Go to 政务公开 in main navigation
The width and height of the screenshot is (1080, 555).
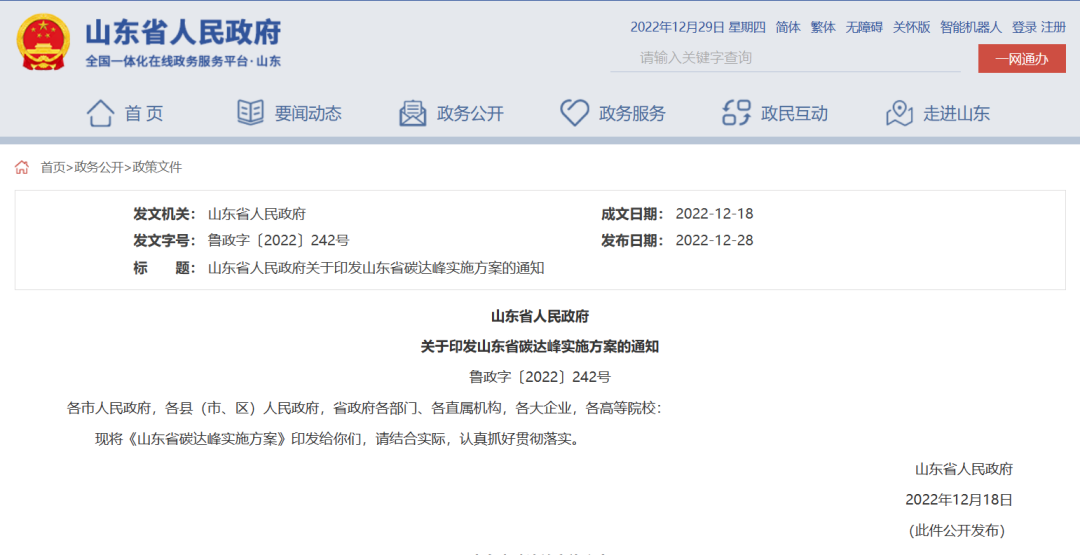tap(470, 114)
